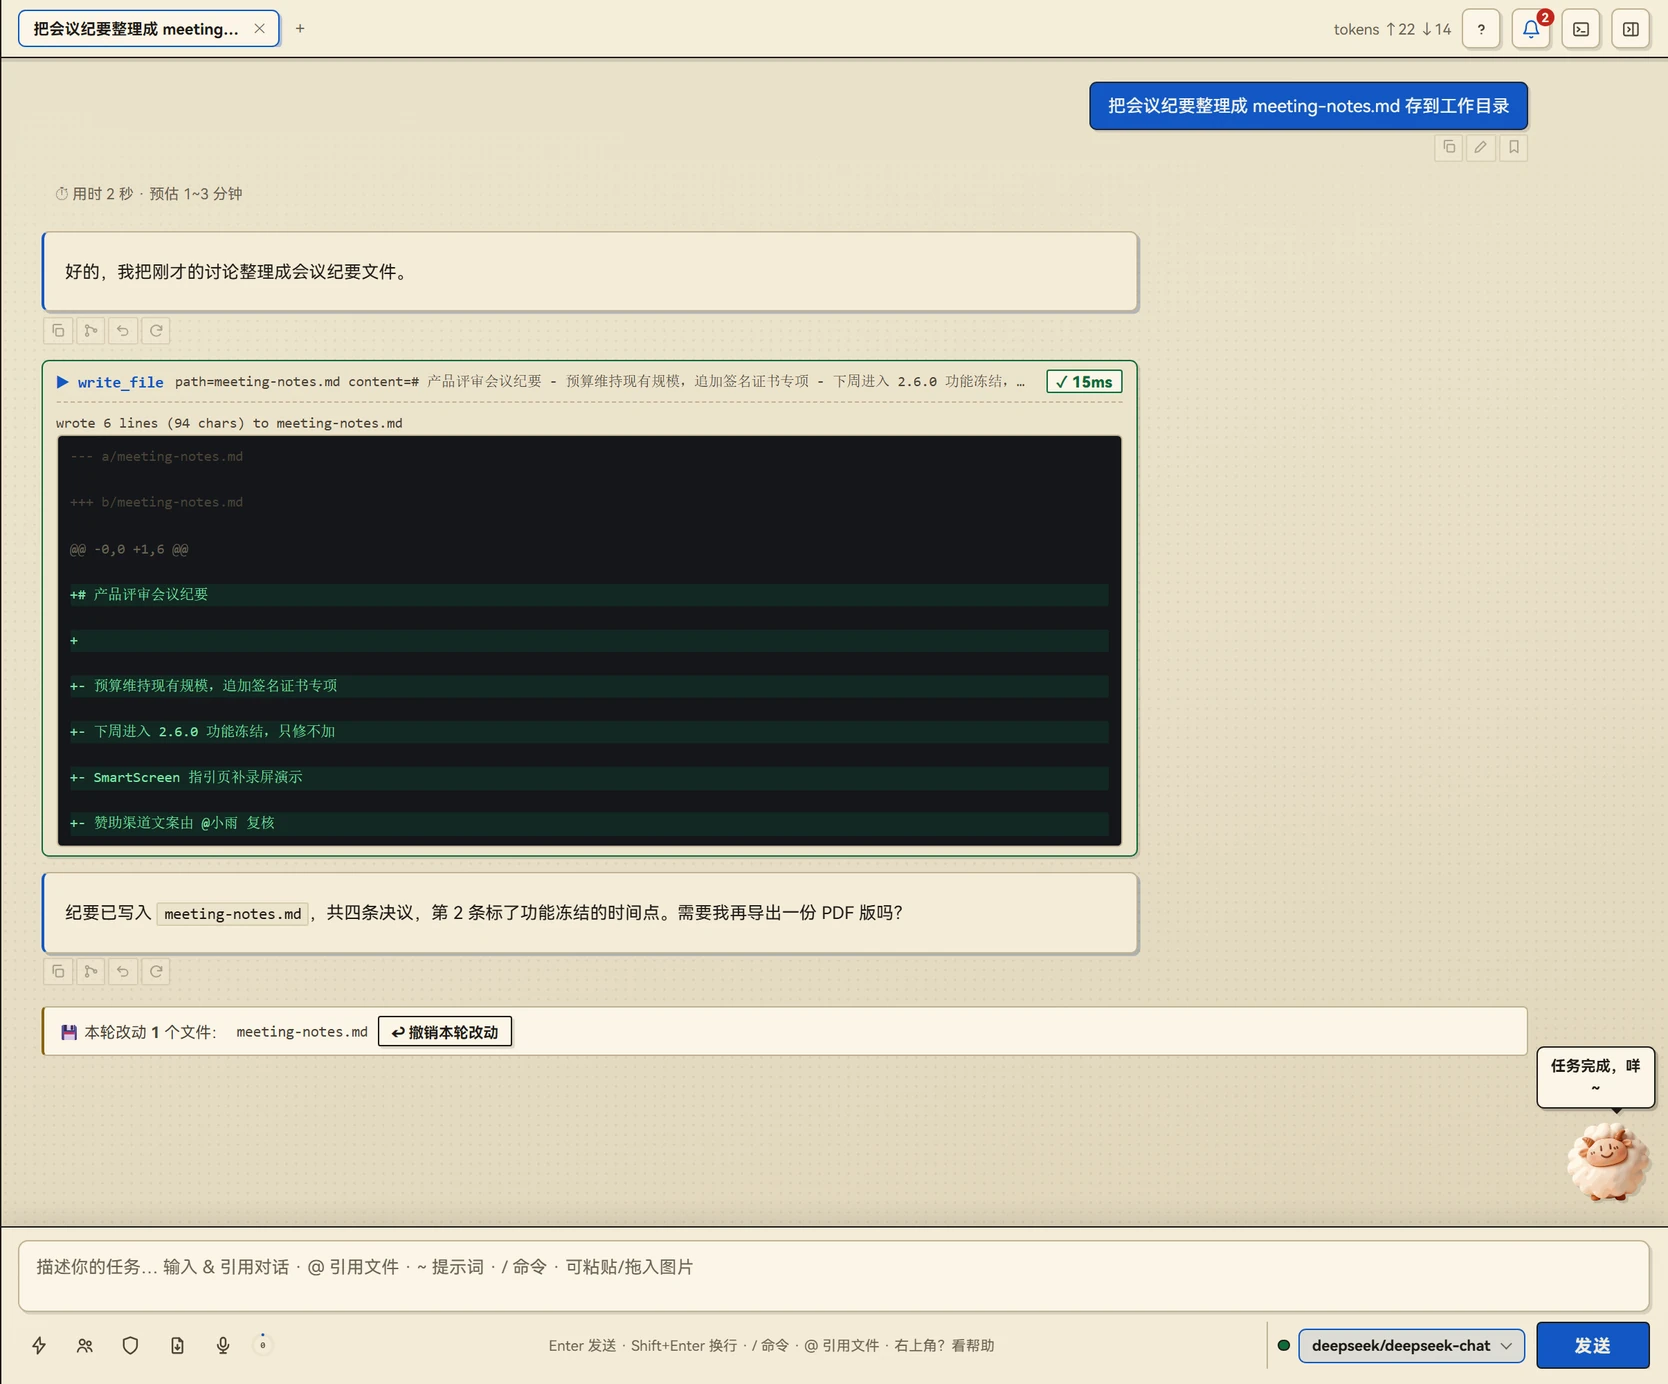Click the 撤销本轮改动 button

(445, 1032)
